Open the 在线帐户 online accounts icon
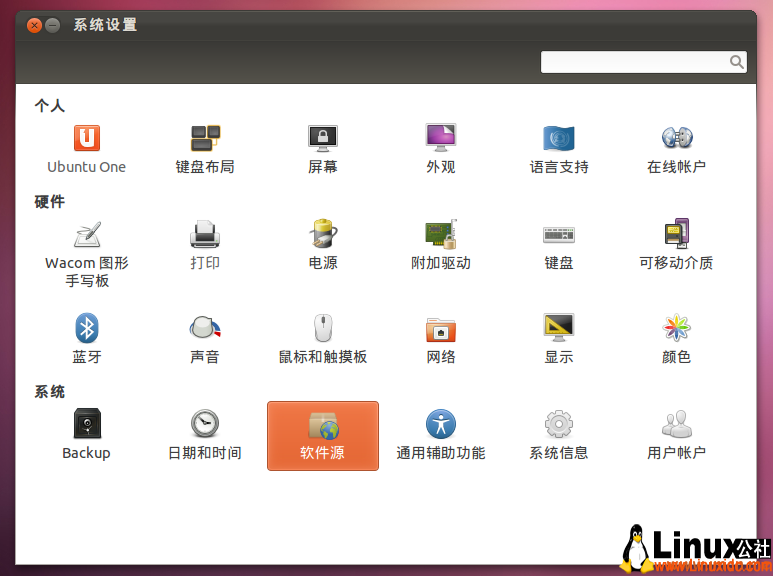This screenshot has width=773, height=576. point(677,138)
